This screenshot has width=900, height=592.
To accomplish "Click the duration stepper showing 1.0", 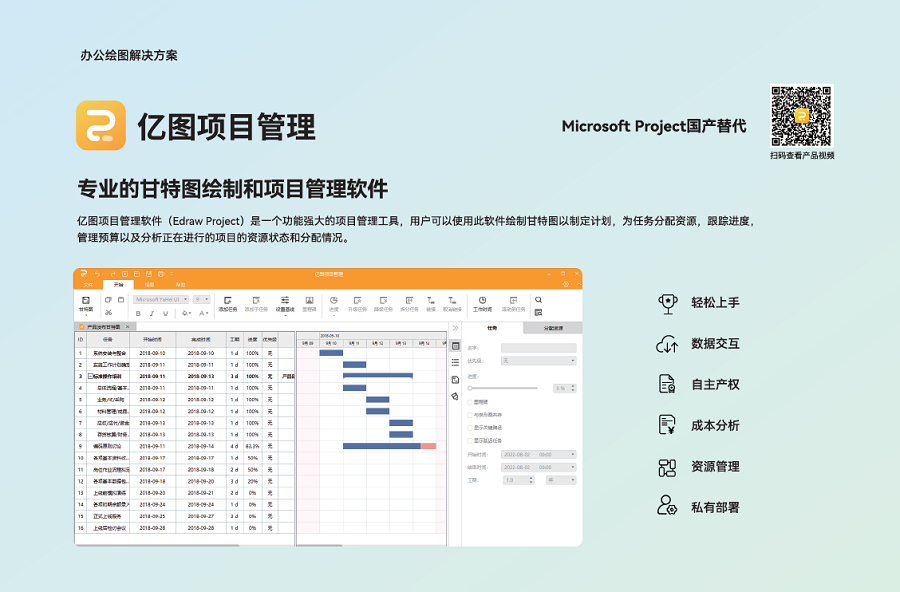I will click(x=519, y=480).
